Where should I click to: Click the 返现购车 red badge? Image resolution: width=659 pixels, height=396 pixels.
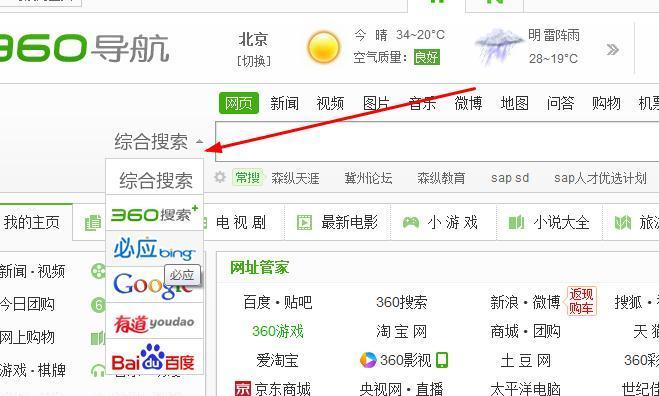(581, 301)
